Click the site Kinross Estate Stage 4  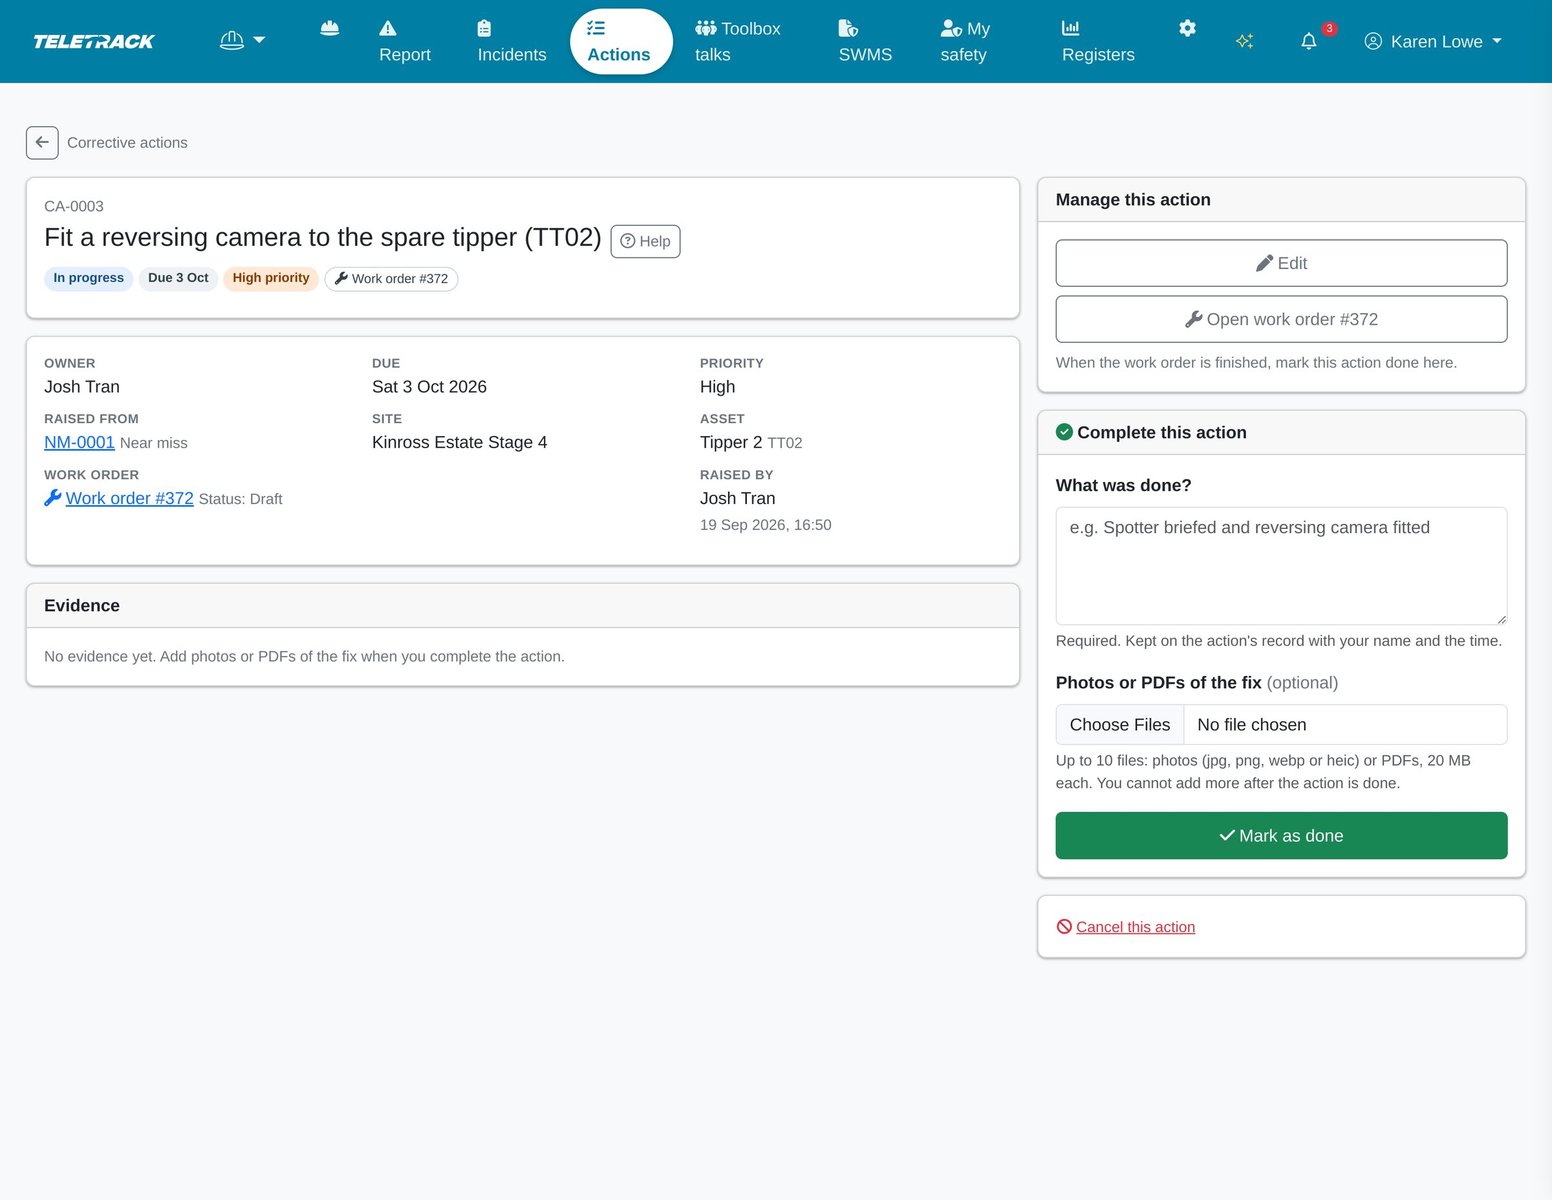(459, 443)
